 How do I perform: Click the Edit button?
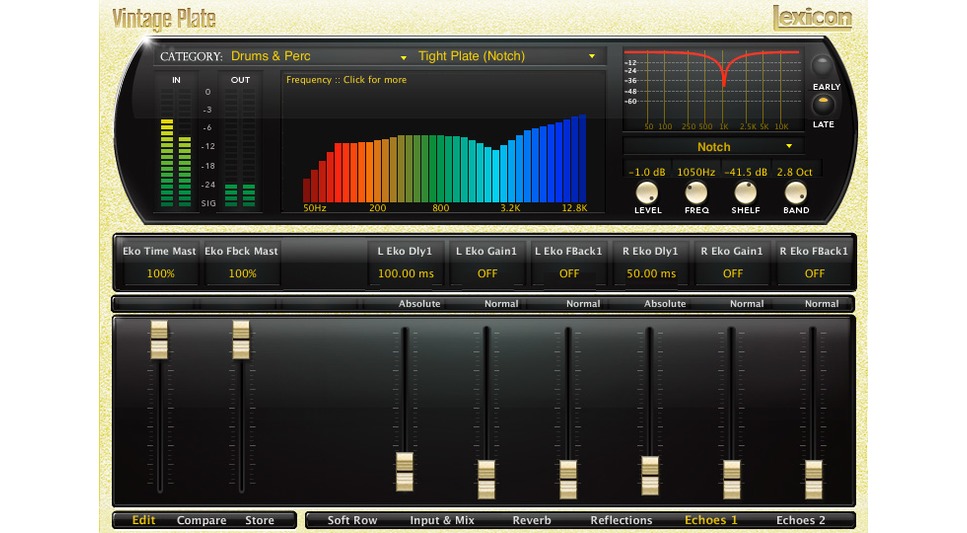[144, 520]
